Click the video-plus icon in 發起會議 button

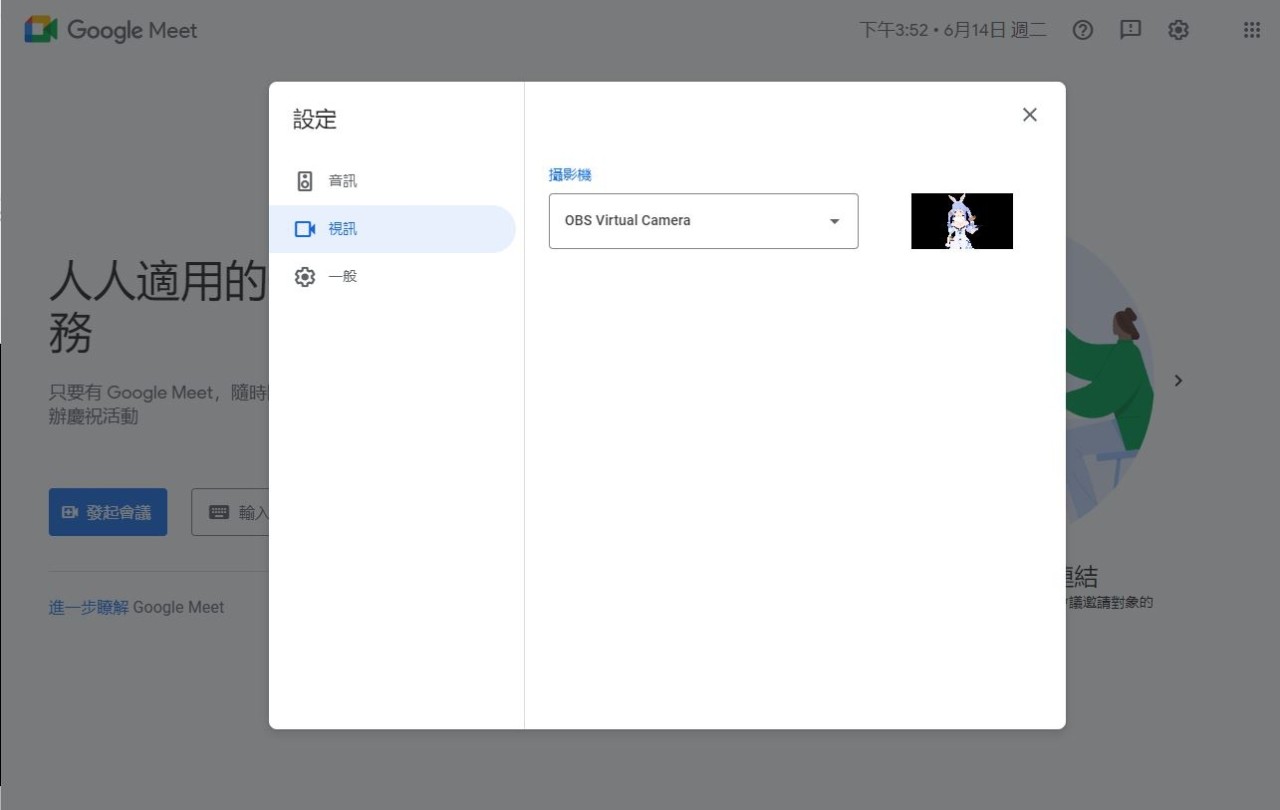tap(70, 512)
